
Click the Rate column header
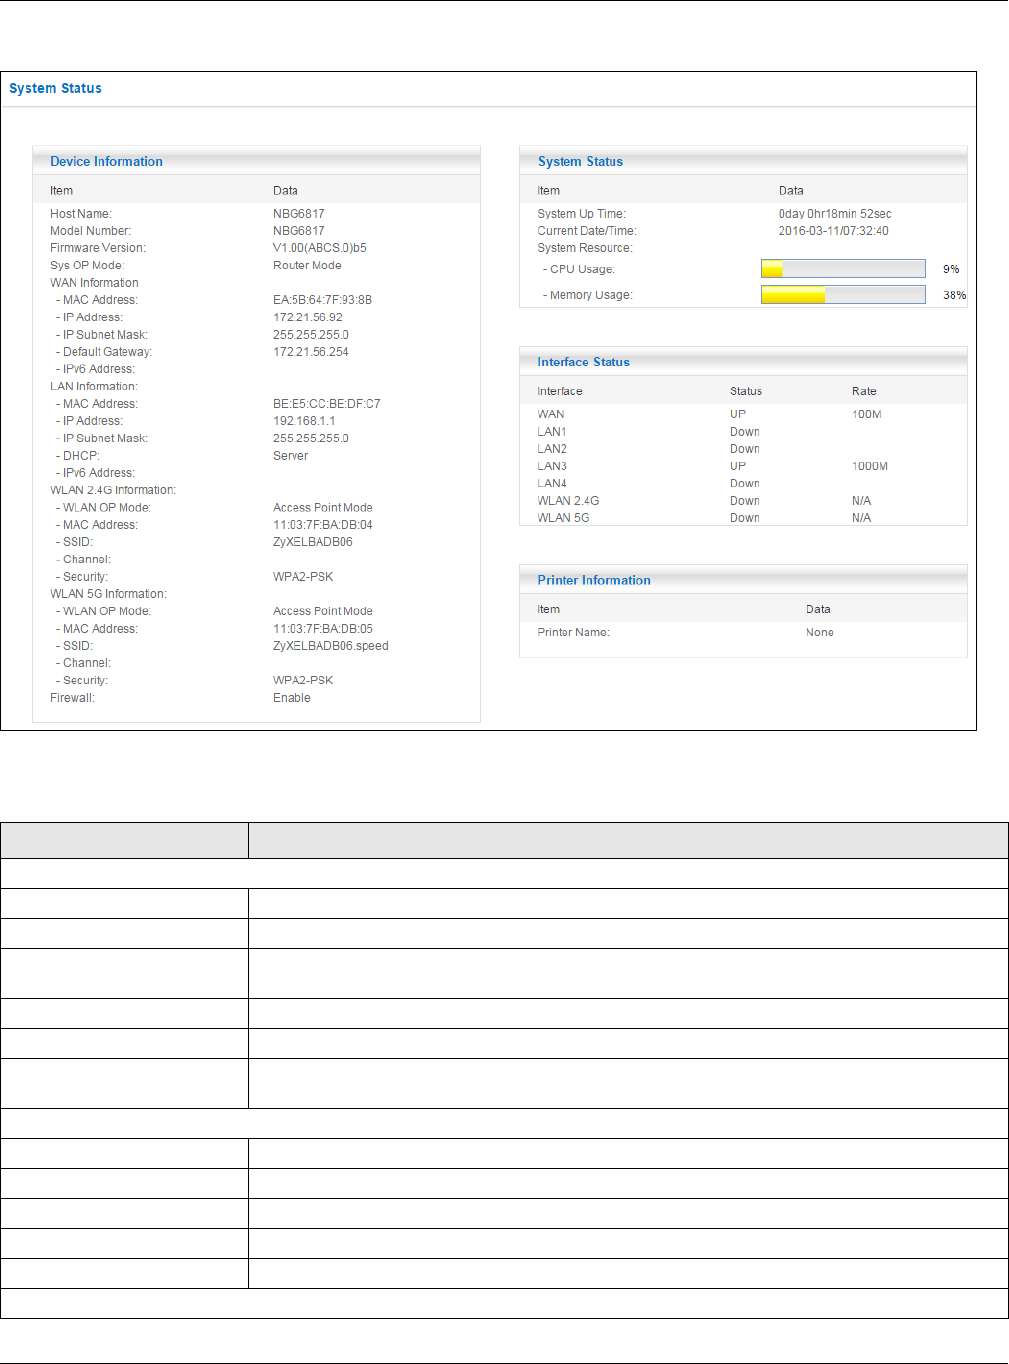tap(864, 391)
